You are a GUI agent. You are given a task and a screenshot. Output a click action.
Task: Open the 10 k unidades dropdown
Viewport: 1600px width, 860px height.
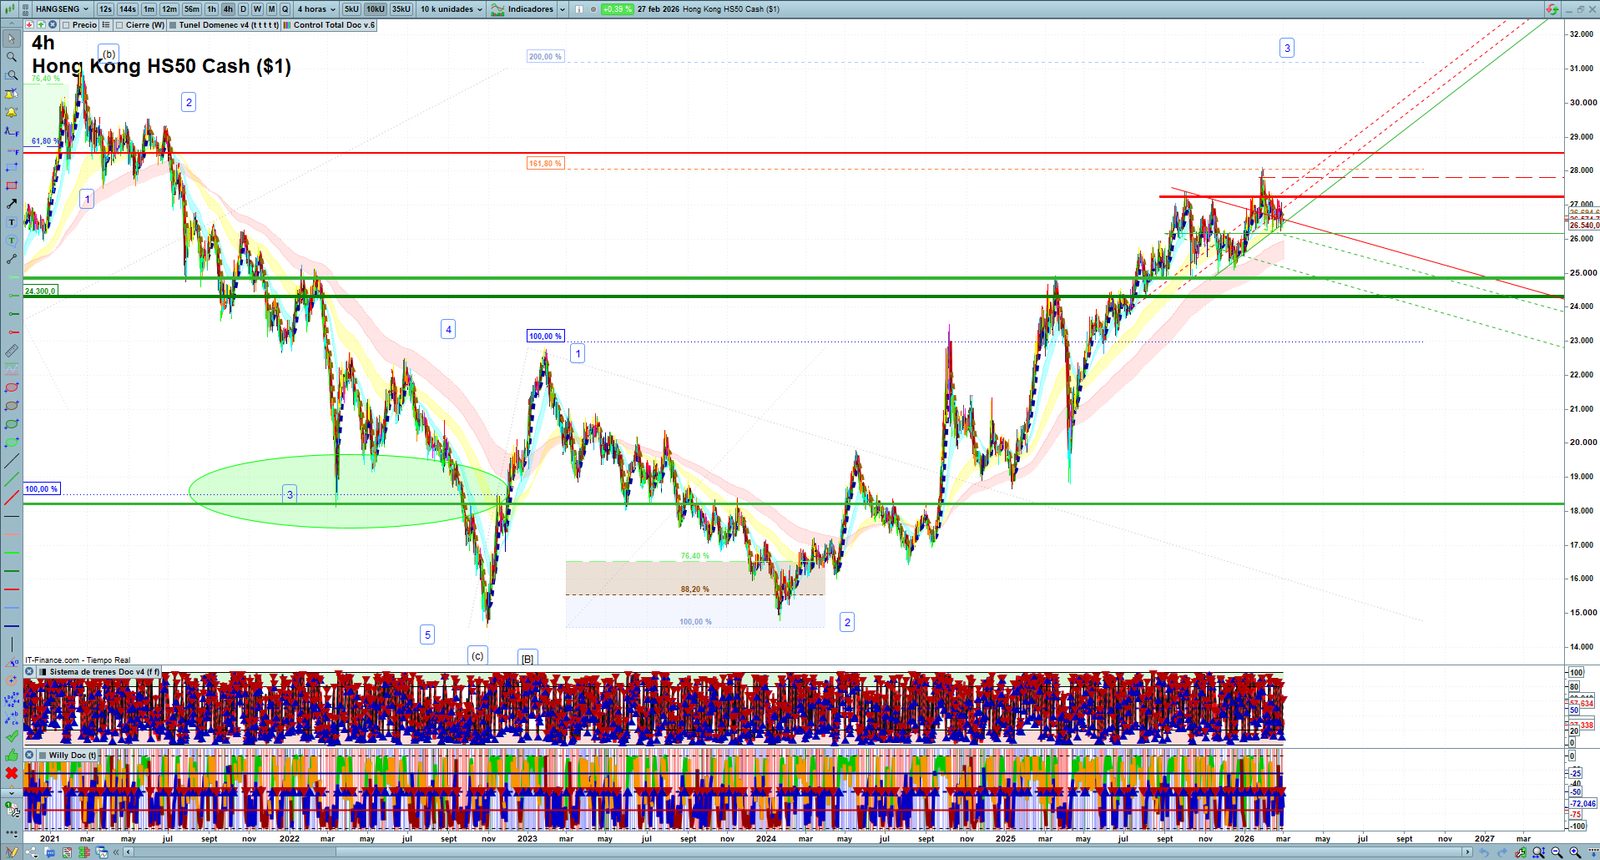(451, 9)
